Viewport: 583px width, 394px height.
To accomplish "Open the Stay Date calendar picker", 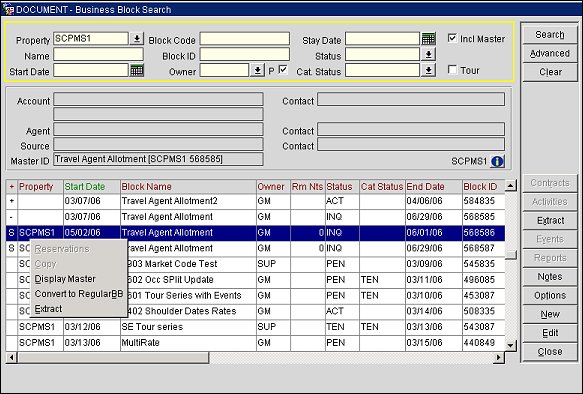I will [x=428, y=38].
